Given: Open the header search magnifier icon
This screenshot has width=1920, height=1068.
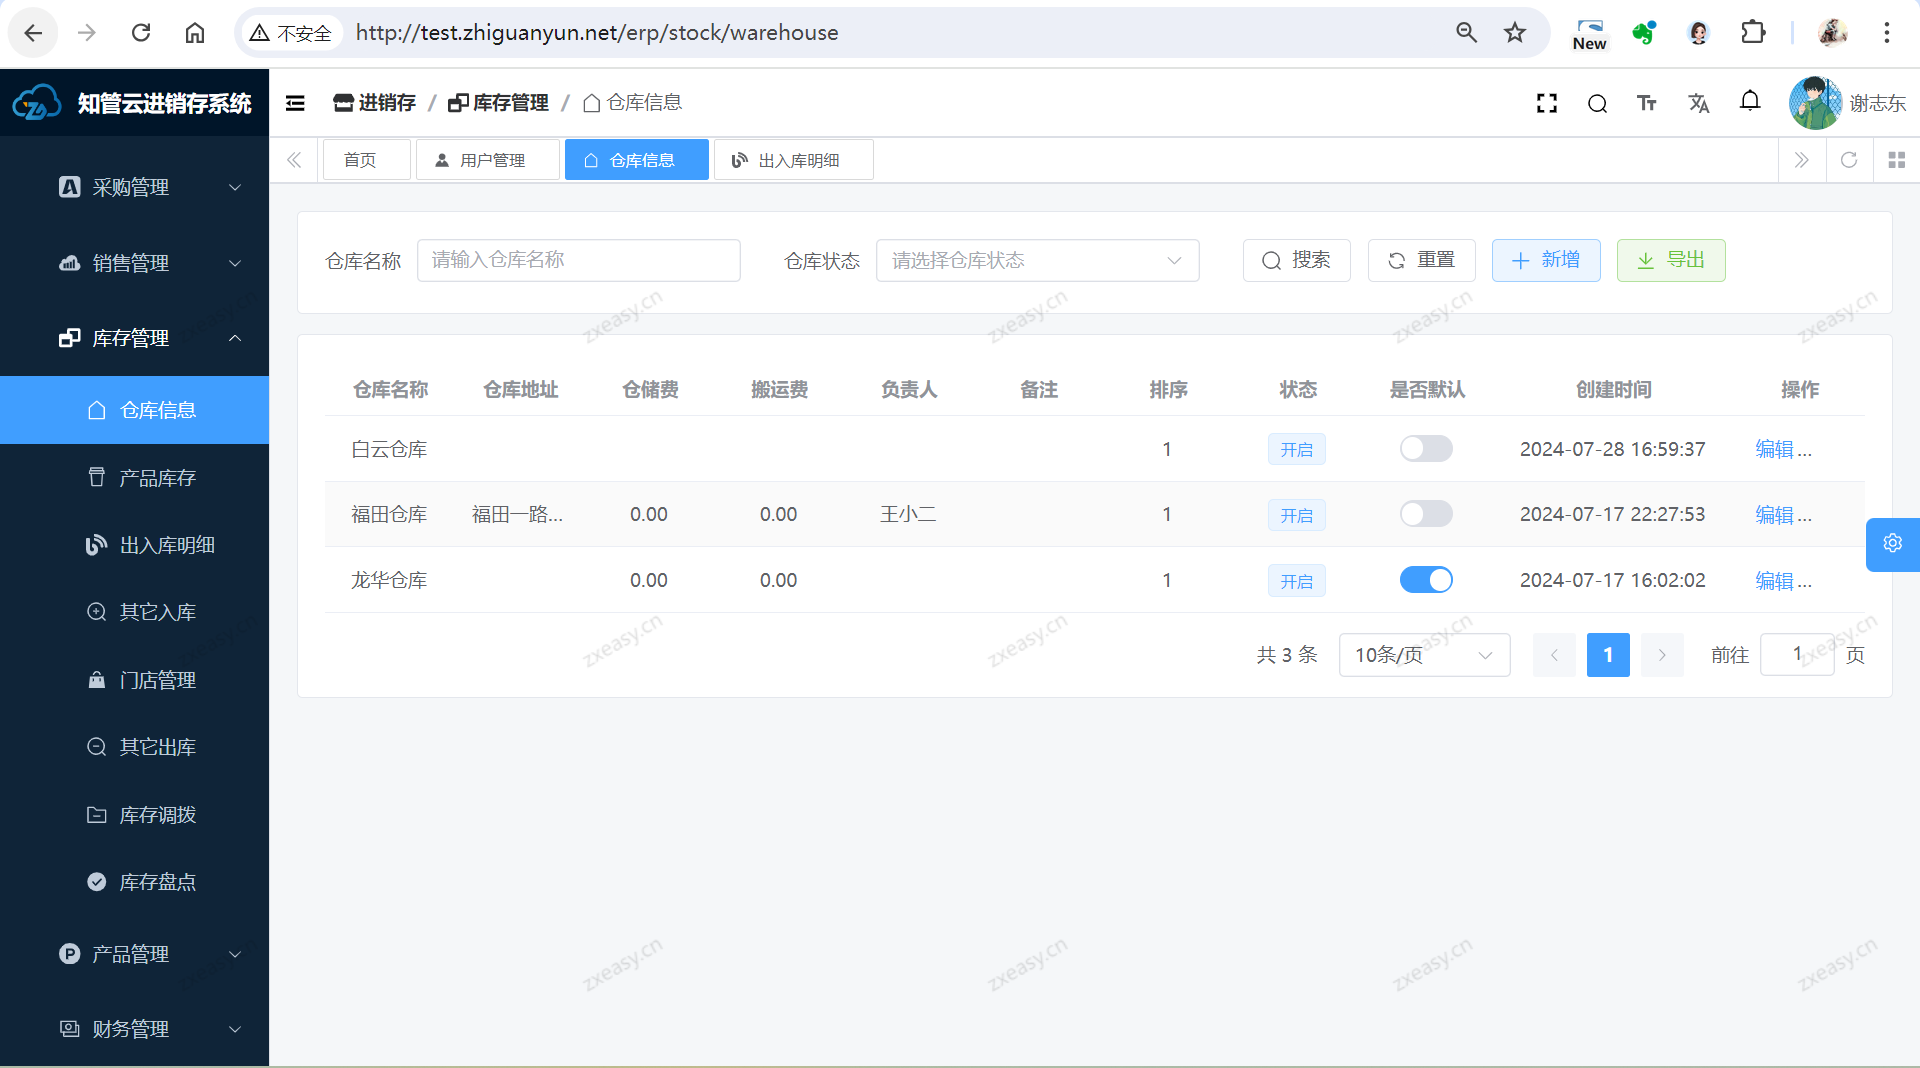Looking at the screenshot, I should tap(1597, 103).
